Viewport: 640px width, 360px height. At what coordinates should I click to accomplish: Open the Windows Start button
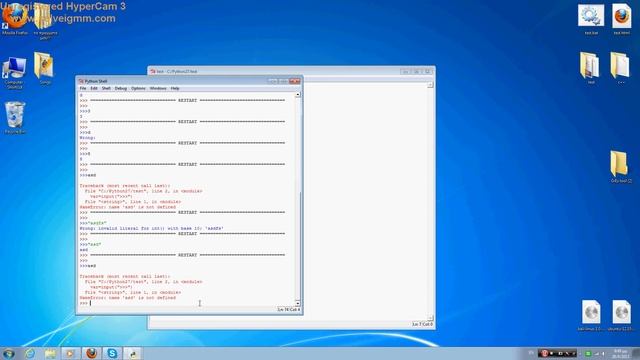point(9,353)
